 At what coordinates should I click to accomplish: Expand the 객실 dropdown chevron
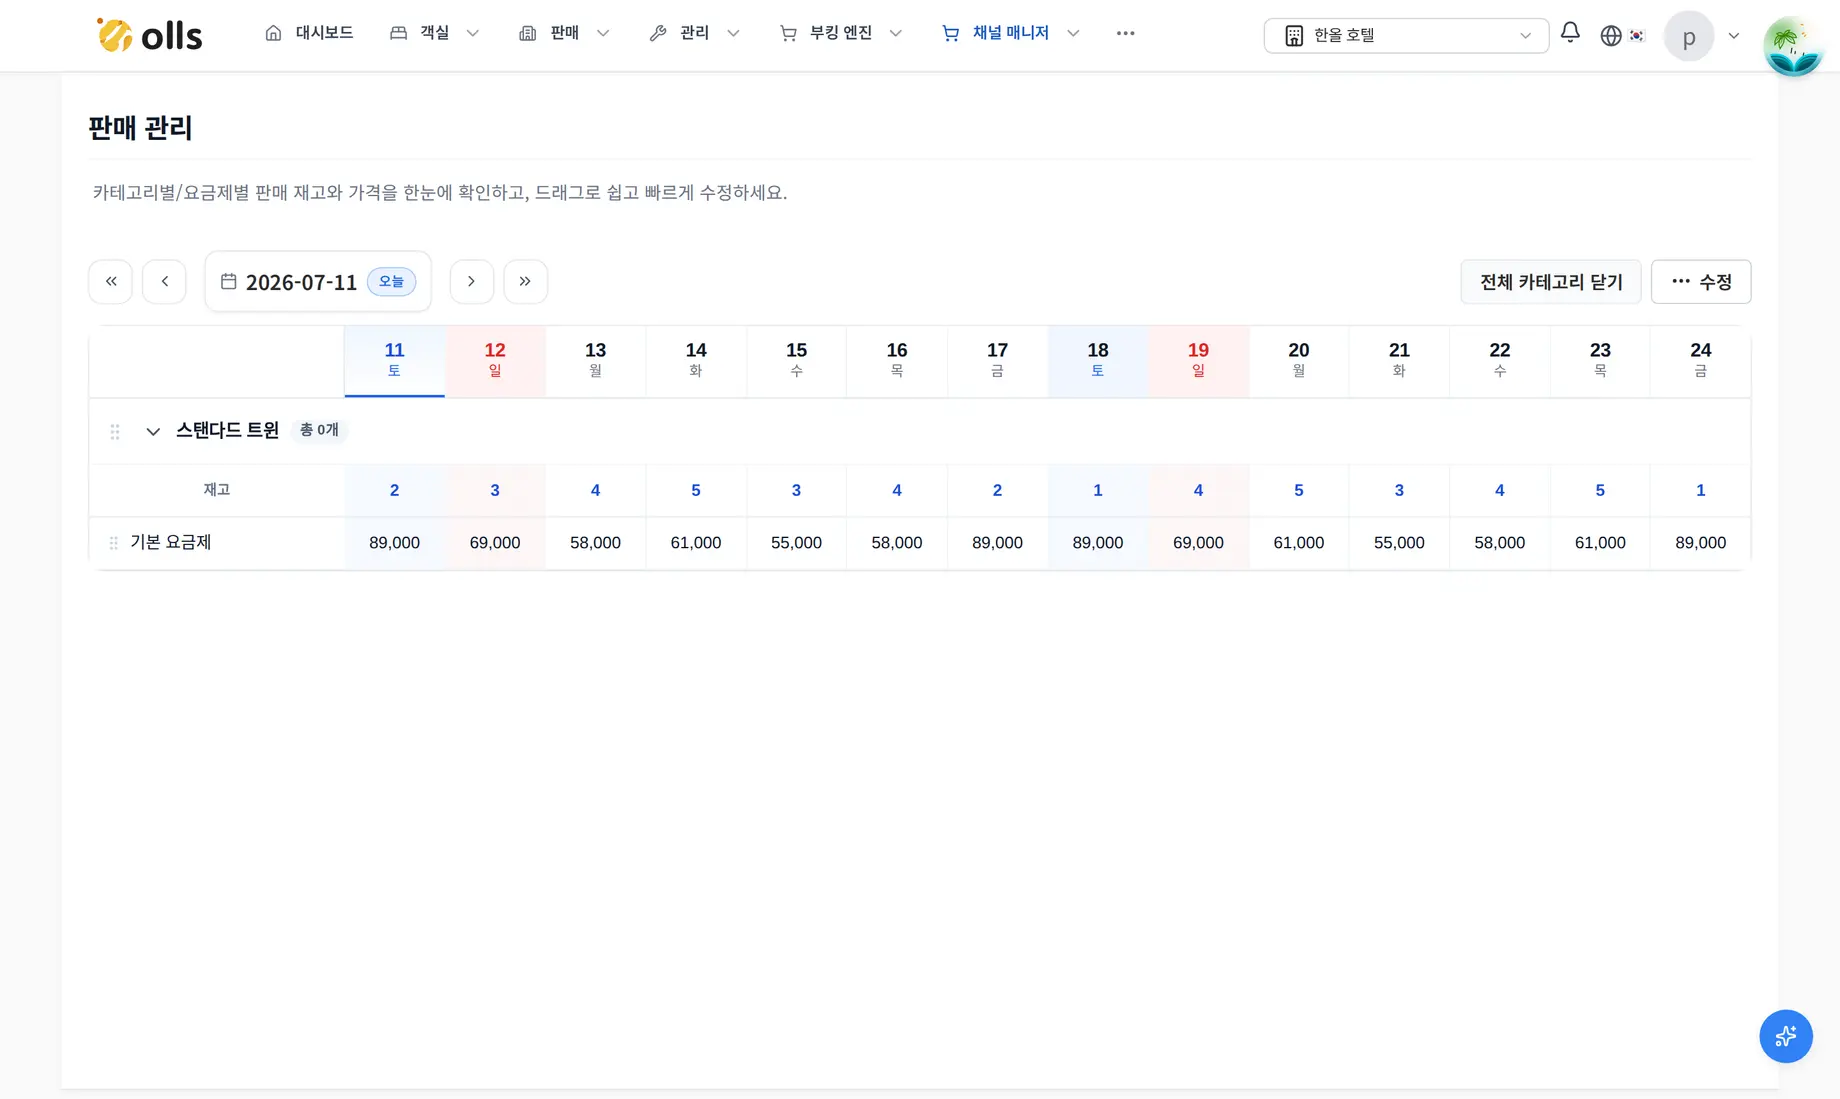pos(473,34)
